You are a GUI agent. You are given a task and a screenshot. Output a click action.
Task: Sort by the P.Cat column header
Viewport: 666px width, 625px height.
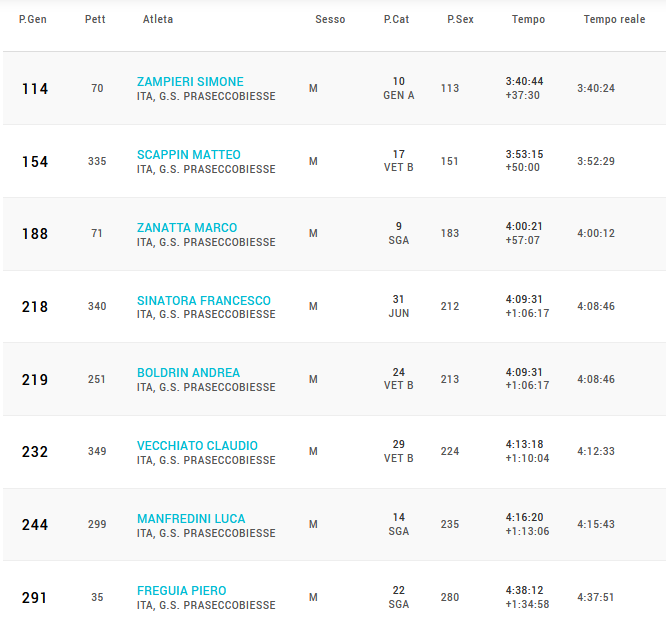click(x=396, y=20)
